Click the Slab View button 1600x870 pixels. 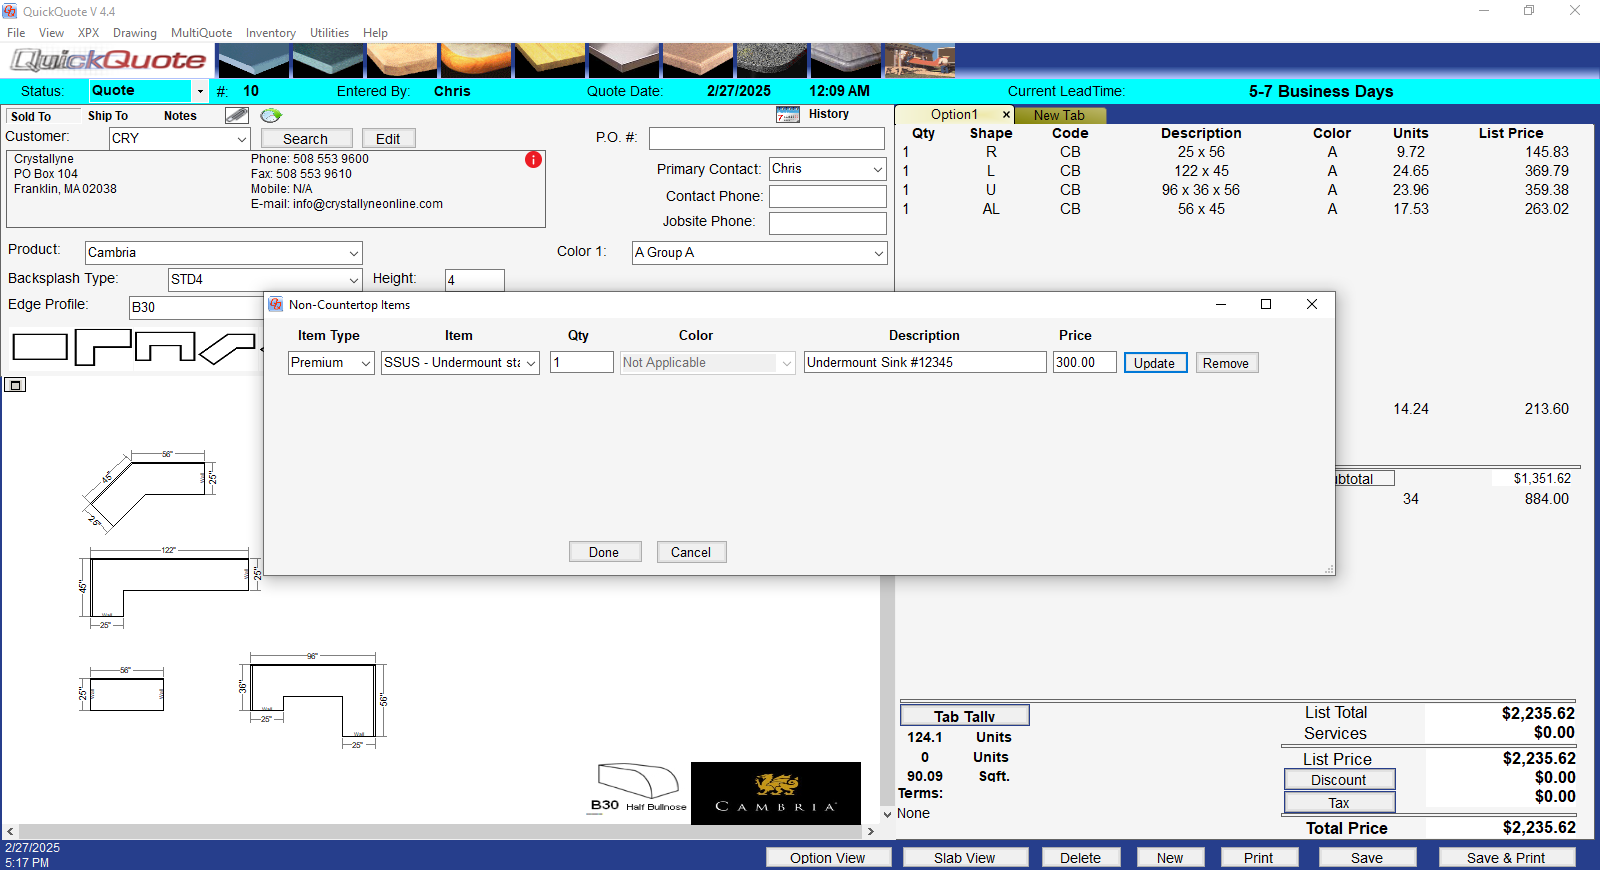pos(965,858)
